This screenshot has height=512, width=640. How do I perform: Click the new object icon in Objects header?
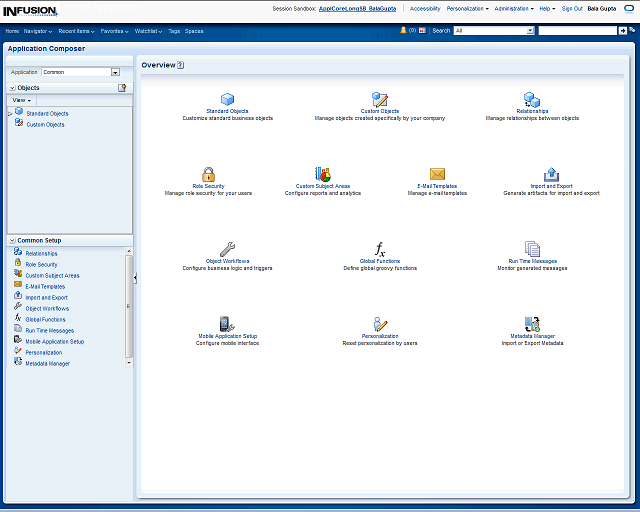click(x=122, y=88)
